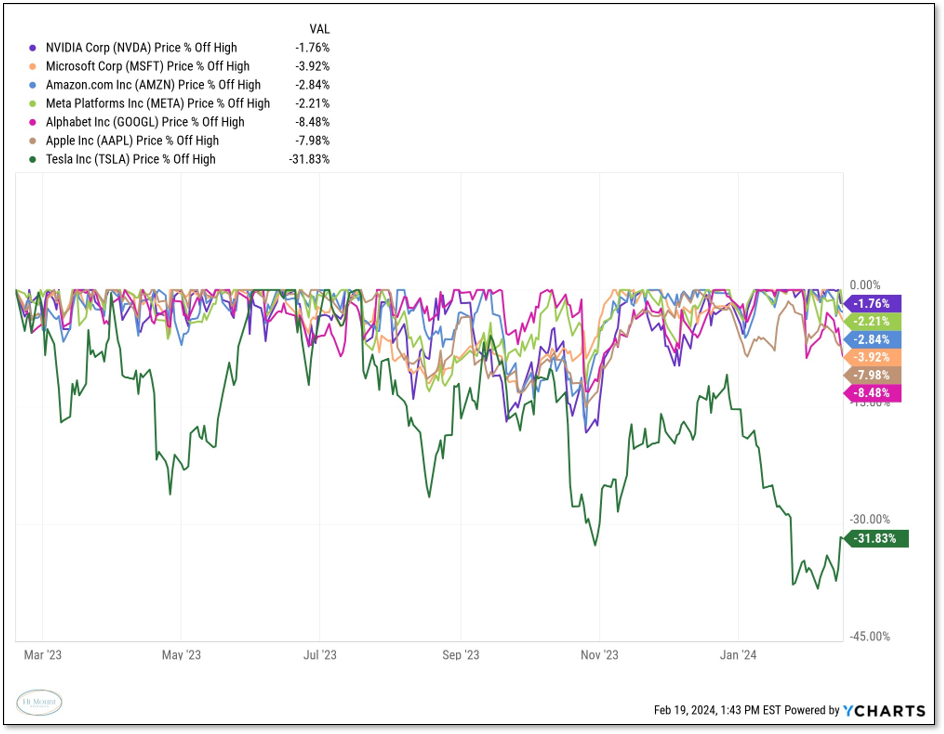Click the YCHARTS logo
Viewport: 944px width, 734px height.
tap(884, 711)
